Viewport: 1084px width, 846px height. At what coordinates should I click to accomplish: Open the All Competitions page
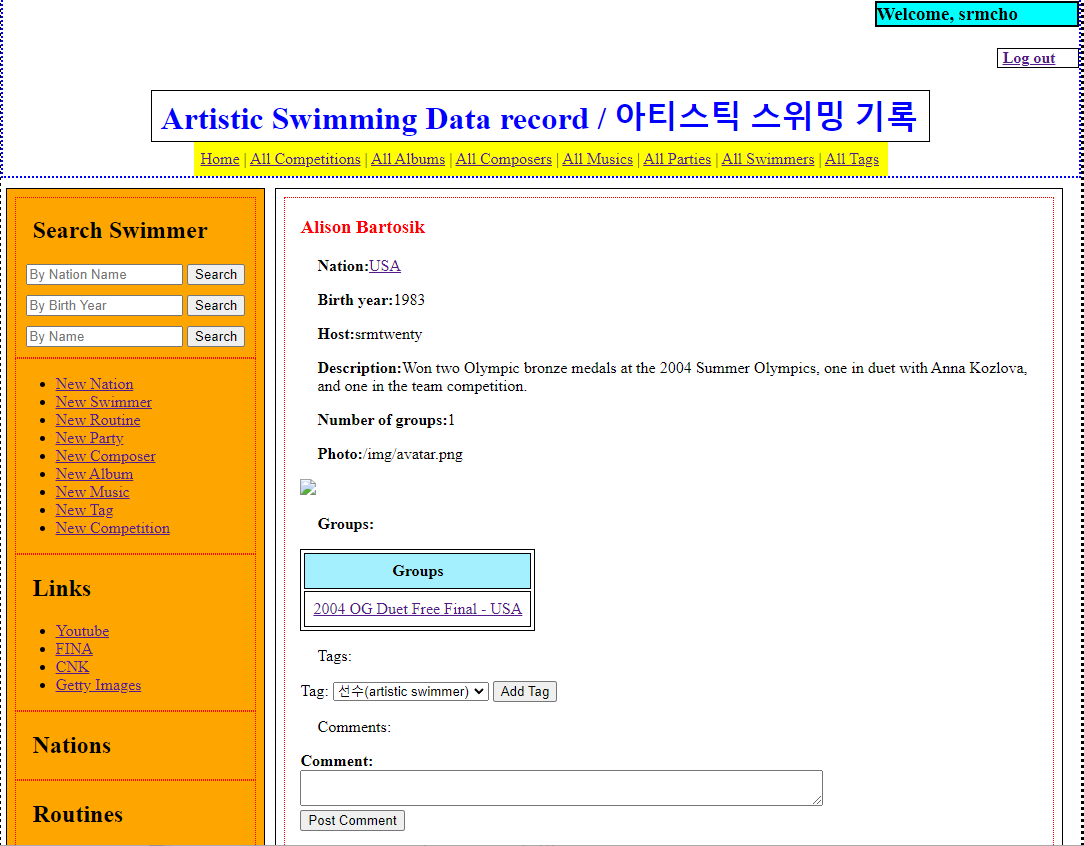click(x=305, y=159)
